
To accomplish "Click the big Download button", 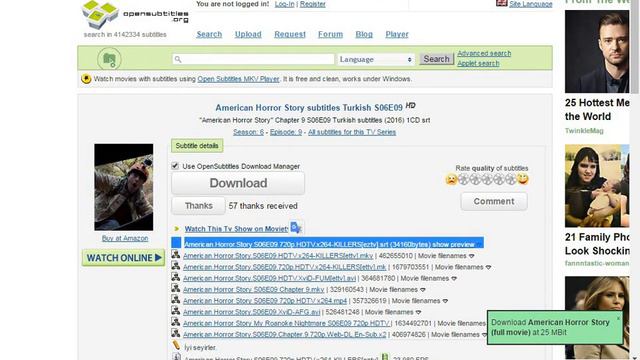I will (238, 183).
